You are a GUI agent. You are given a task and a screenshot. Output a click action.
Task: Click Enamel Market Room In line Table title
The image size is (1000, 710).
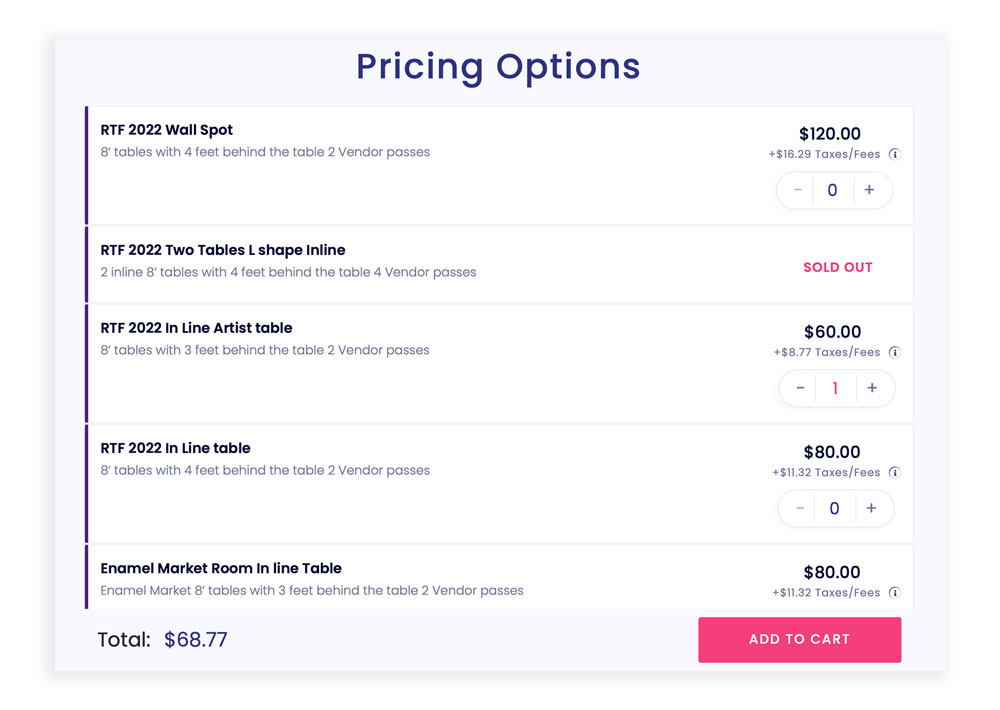tap(221, 568)
